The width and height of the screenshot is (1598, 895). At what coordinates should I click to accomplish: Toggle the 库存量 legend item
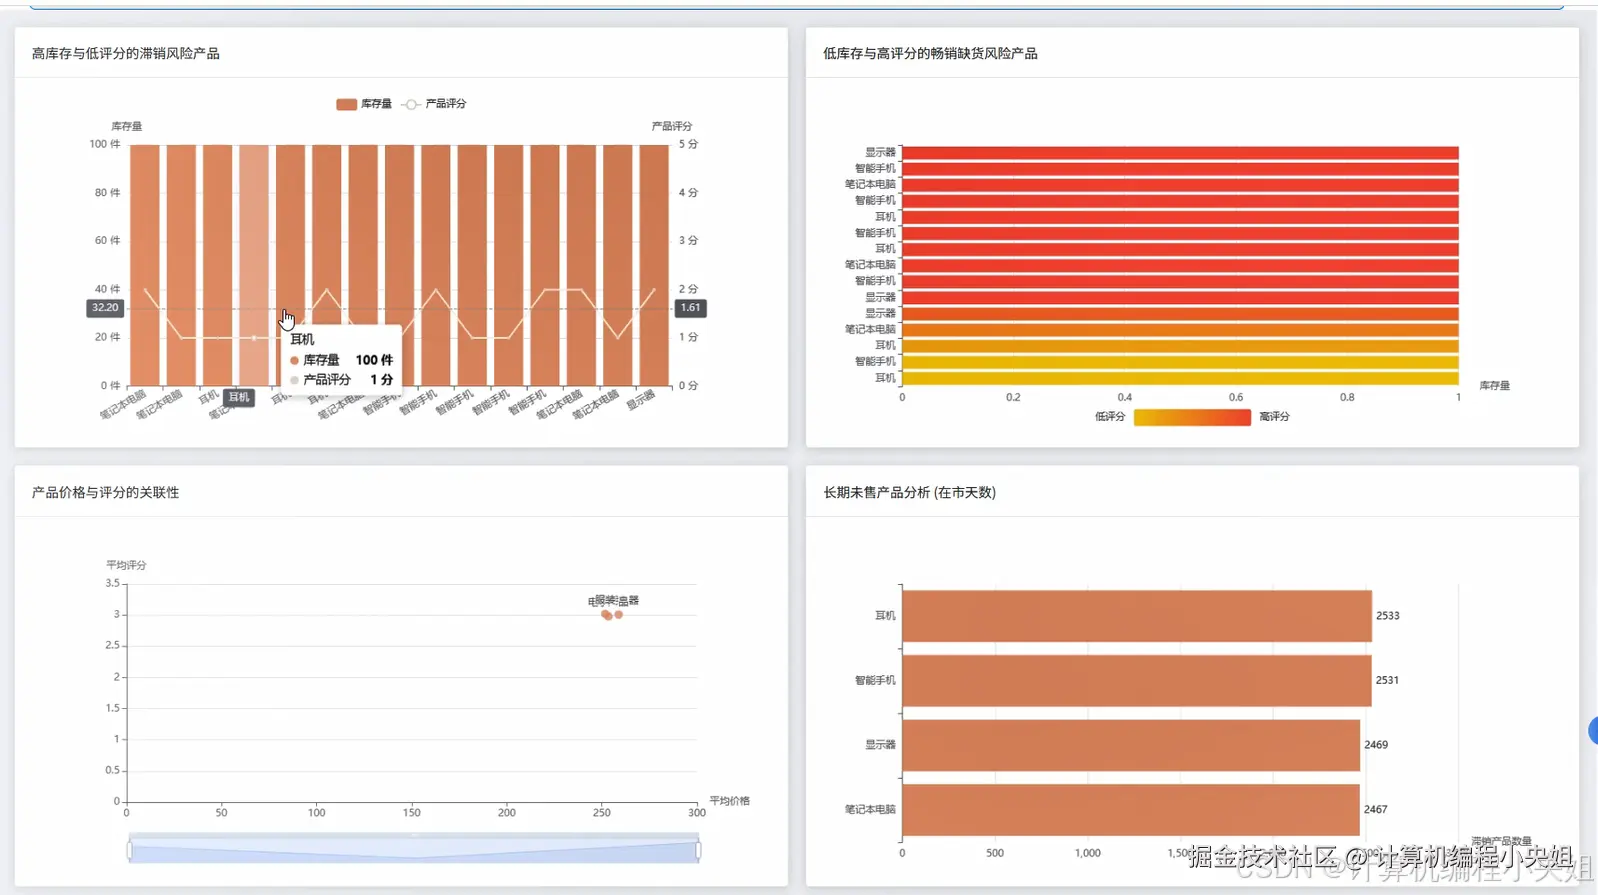(364, 104)
